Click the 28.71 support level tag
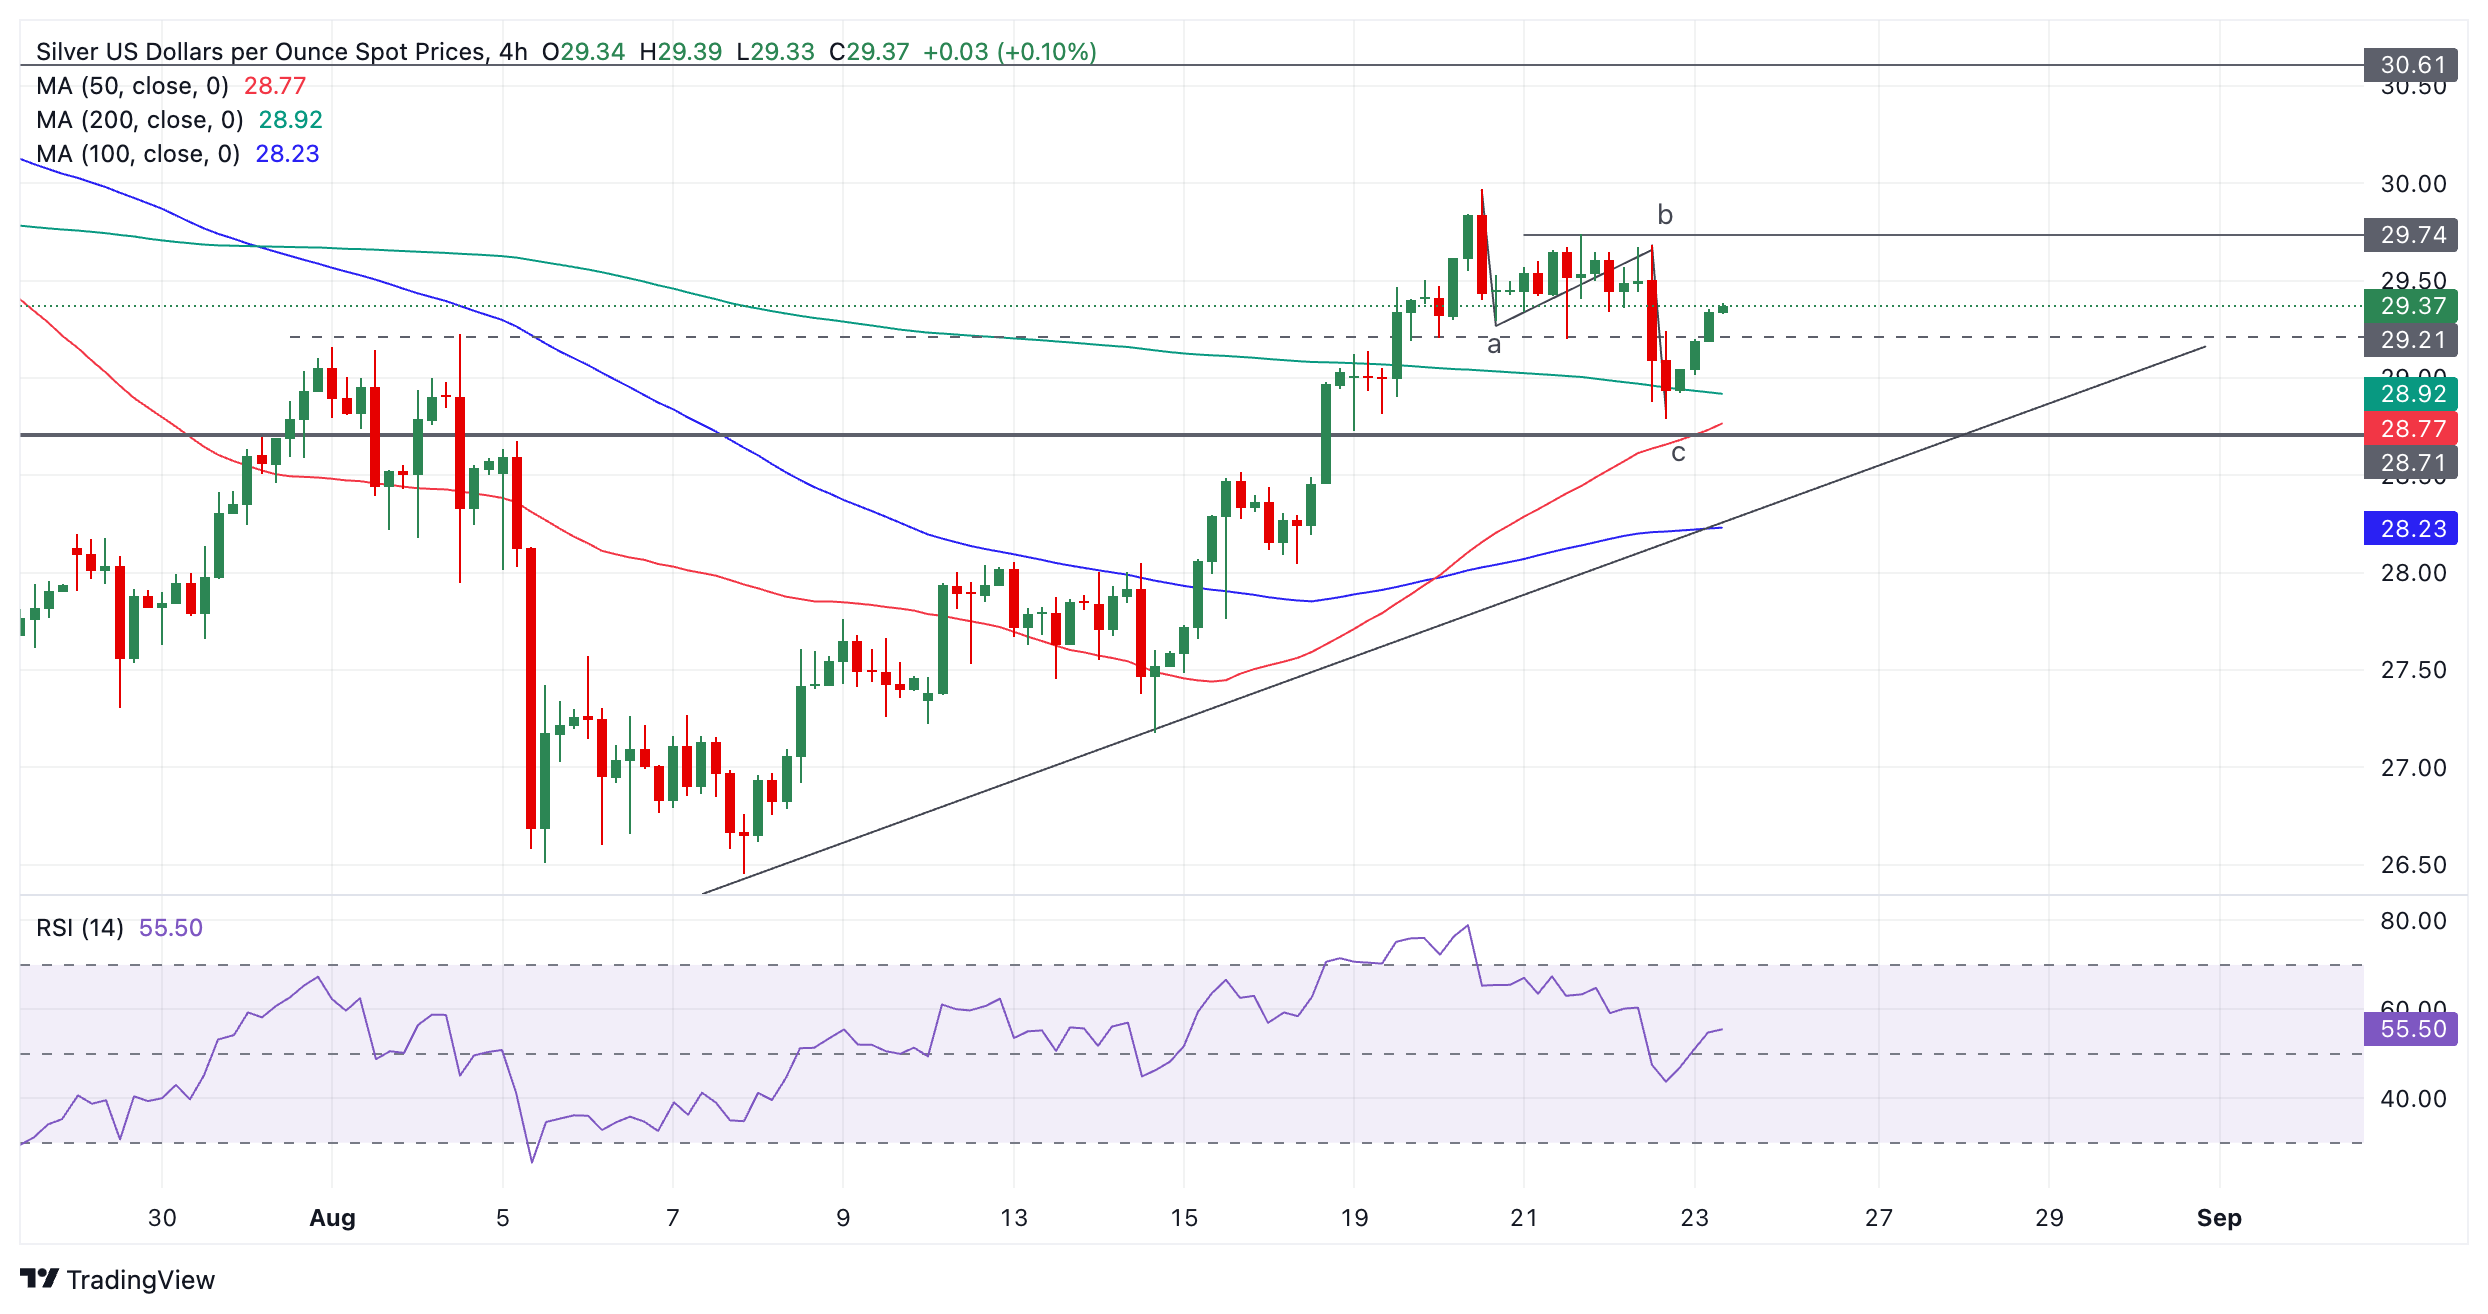 [x=2411, y=463]
